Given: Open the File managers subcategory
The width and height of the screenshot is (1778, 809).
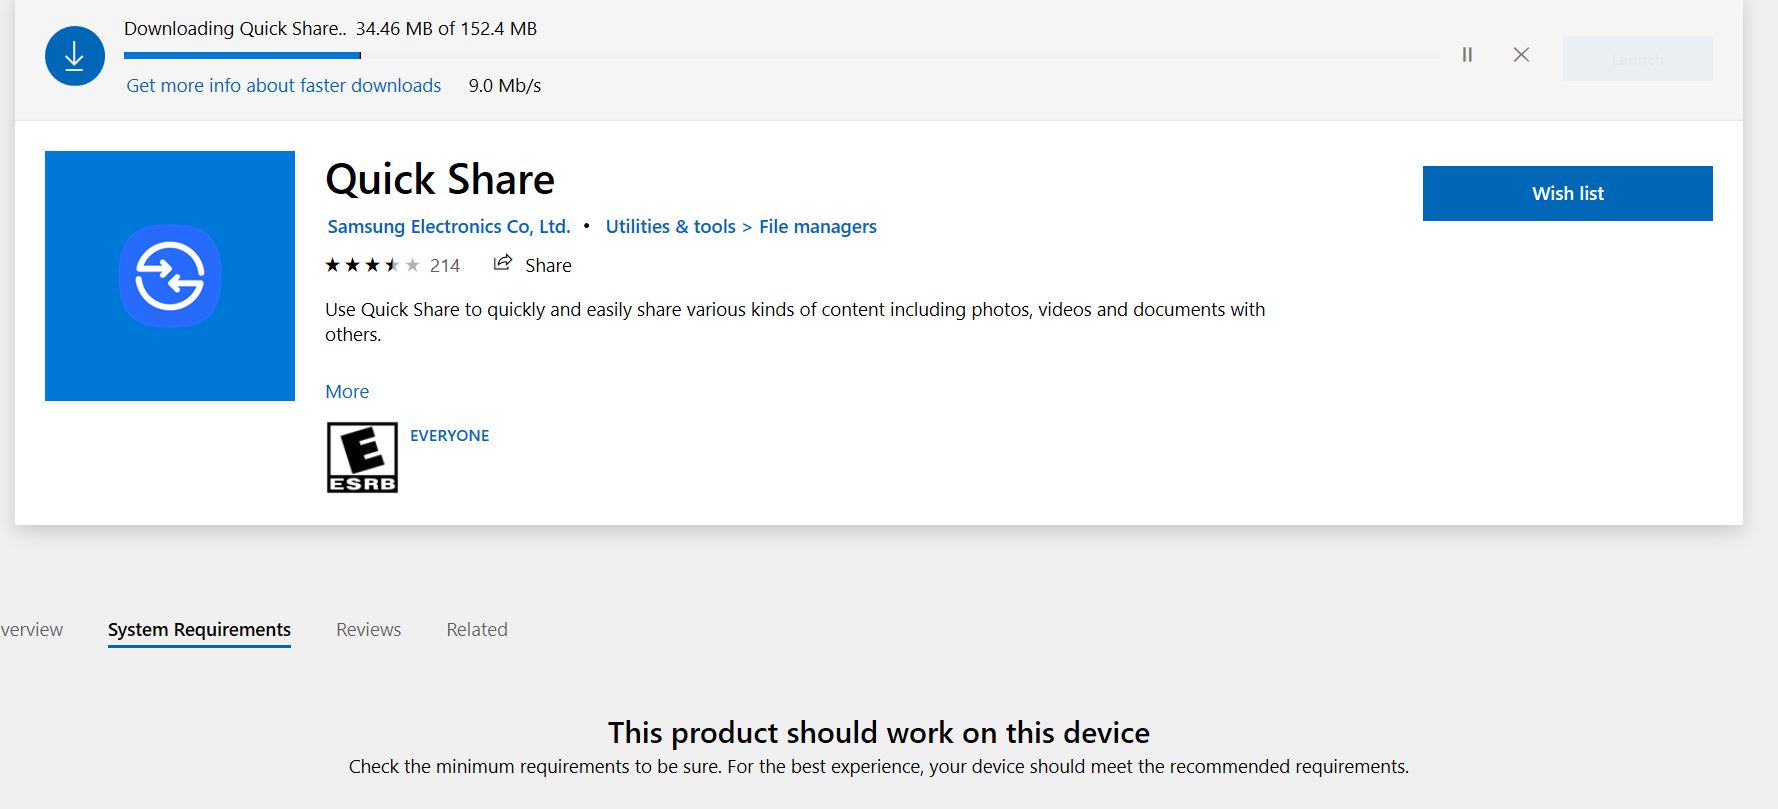Looking at the screenshot, I should (x=817, y=227).
